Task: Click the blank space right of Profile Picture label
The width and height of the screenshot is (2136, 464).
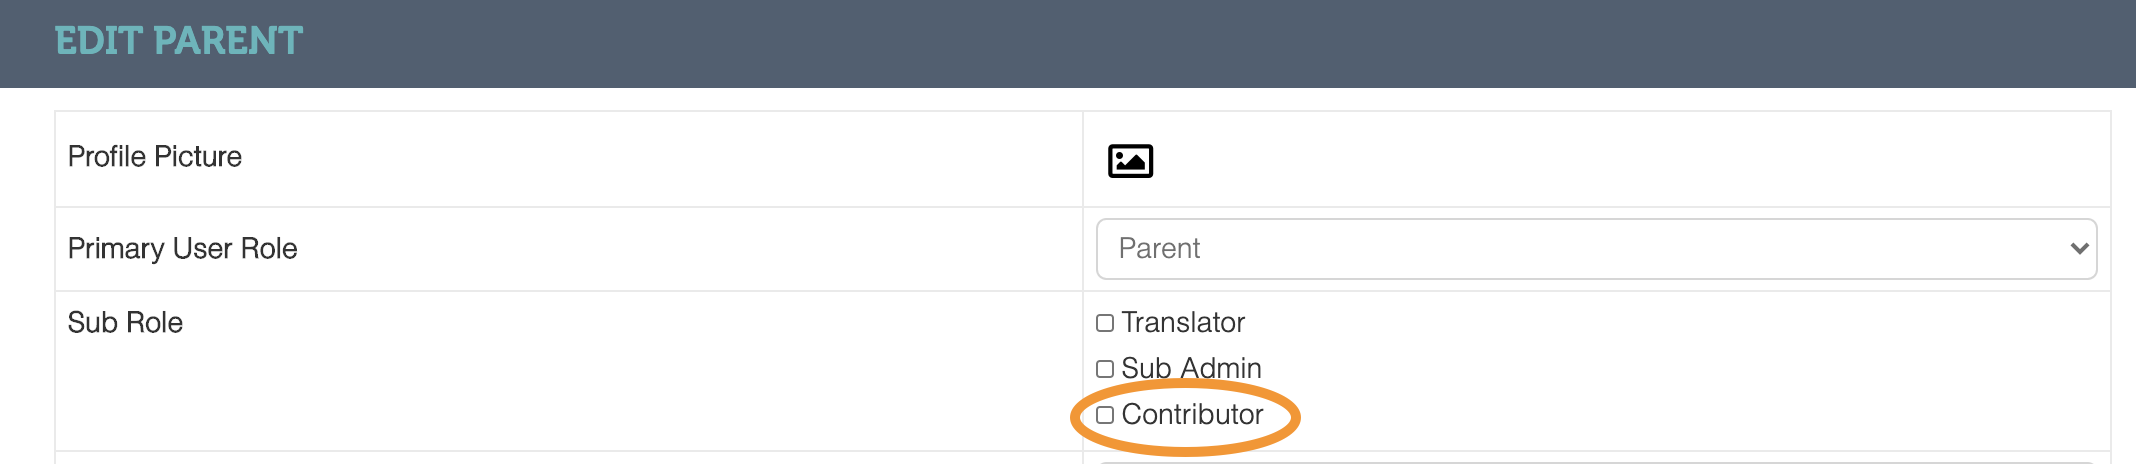Action: click(650, 157)
